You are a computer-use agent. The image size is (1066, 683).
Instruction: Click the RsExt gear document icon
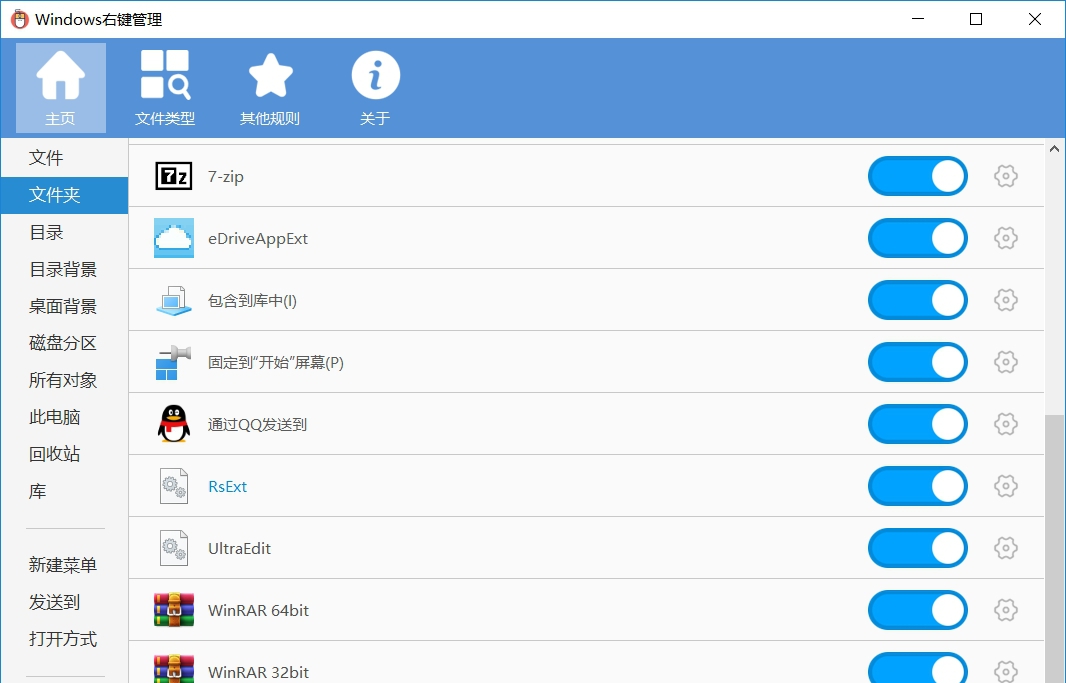coord(174,486)
